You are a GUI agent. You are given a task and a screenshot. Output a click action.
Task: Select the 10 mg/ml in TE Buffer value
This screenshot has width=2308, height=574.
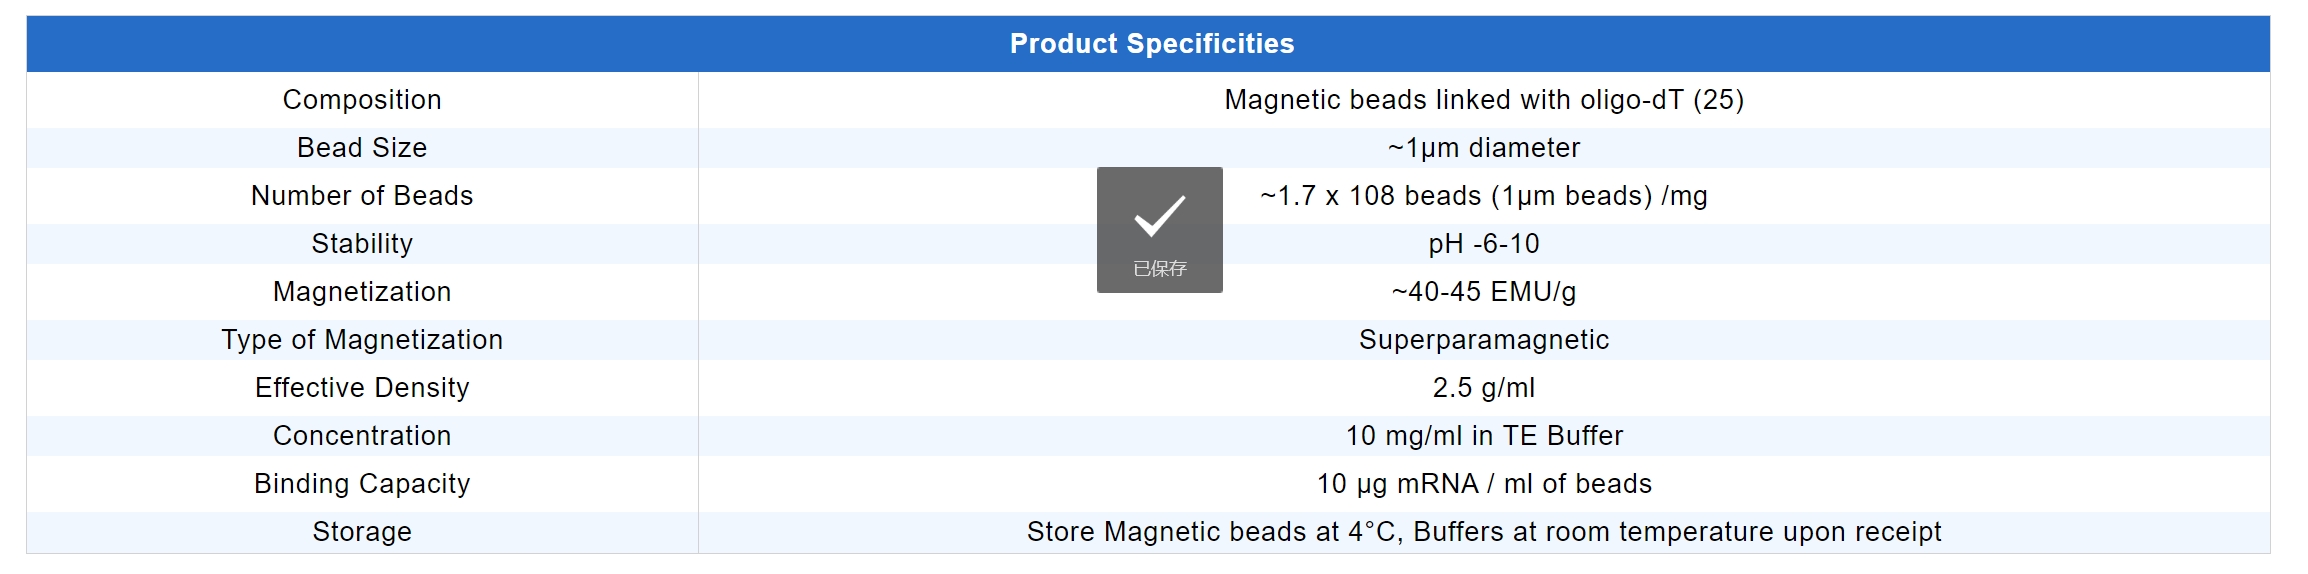1484,436
